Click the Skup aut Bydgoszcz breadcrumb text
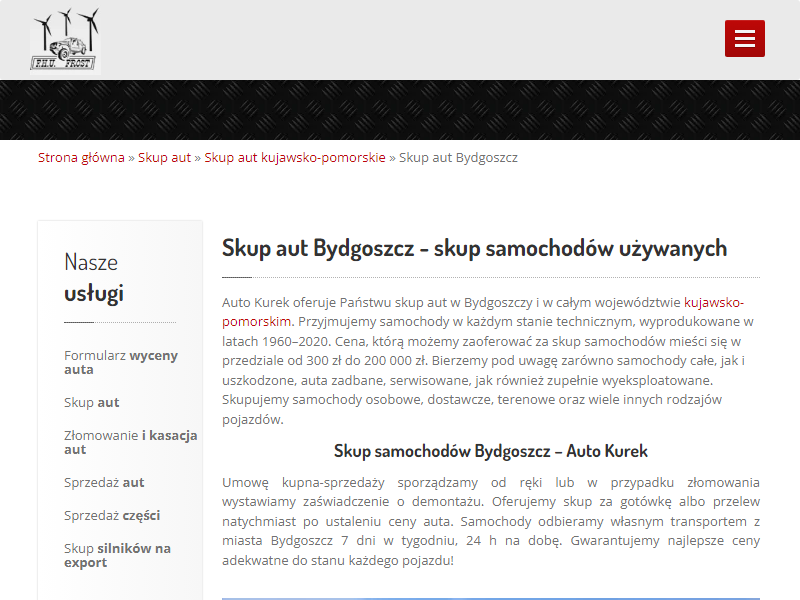Viewport: 800px width, 600px height. [x=458, y=158]
